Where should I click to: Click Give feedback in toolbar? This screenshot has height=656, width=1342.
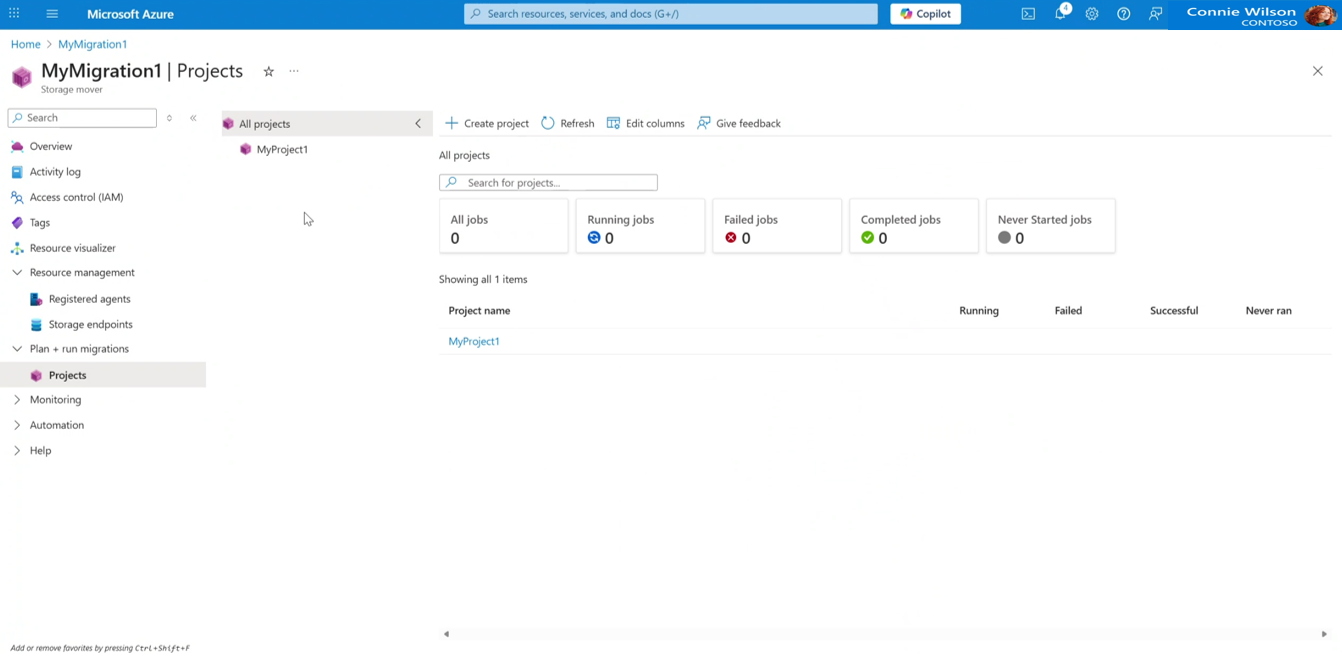[739, 123]
